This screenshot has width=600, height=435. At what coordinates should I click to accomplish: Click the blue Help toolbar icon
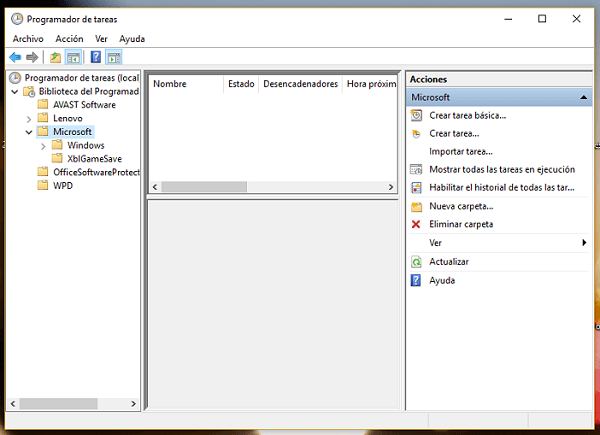click(95, 57)
